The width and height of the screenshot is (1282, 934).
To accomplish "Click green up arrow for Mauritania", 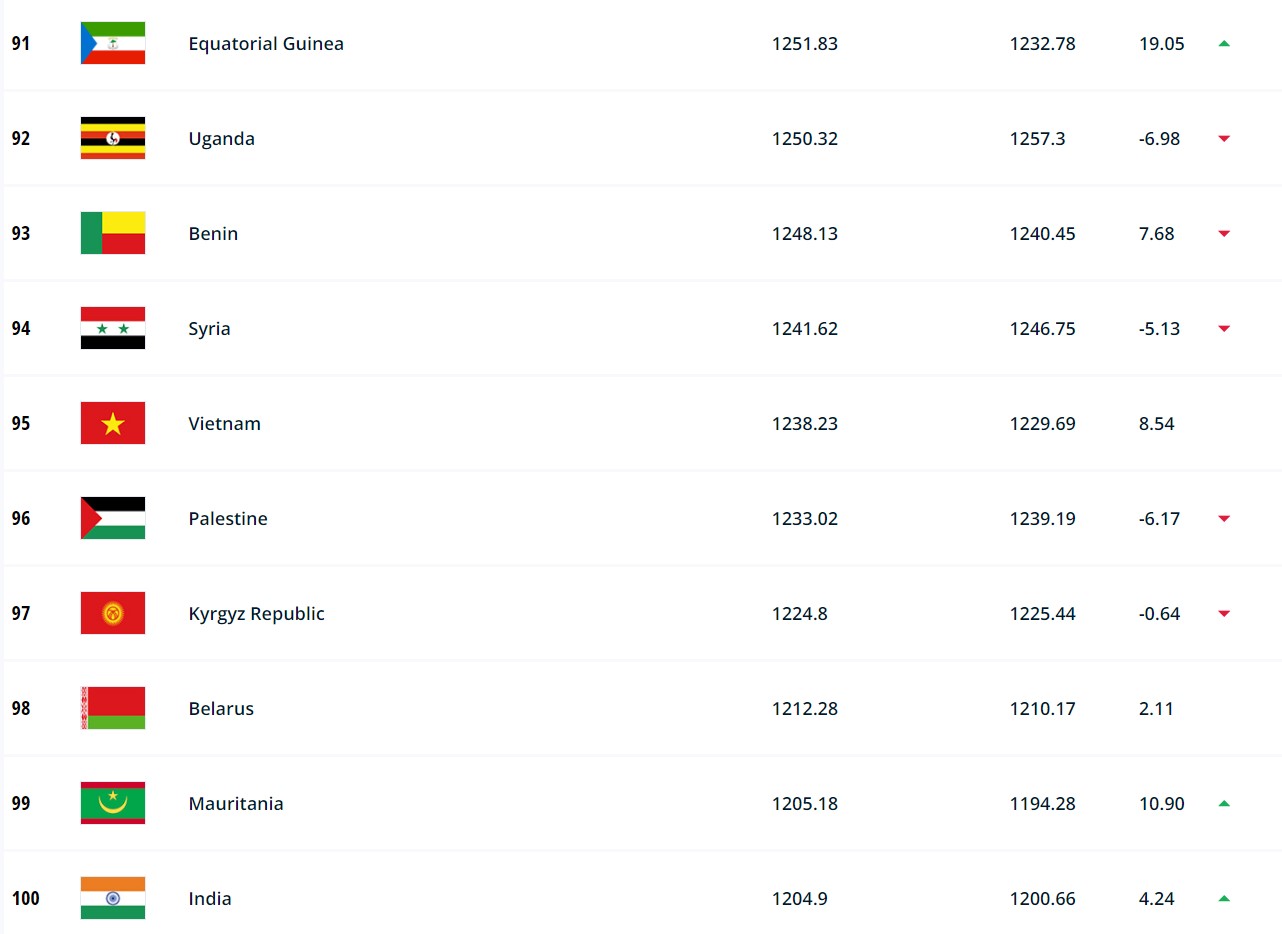I will (1223, 803).
